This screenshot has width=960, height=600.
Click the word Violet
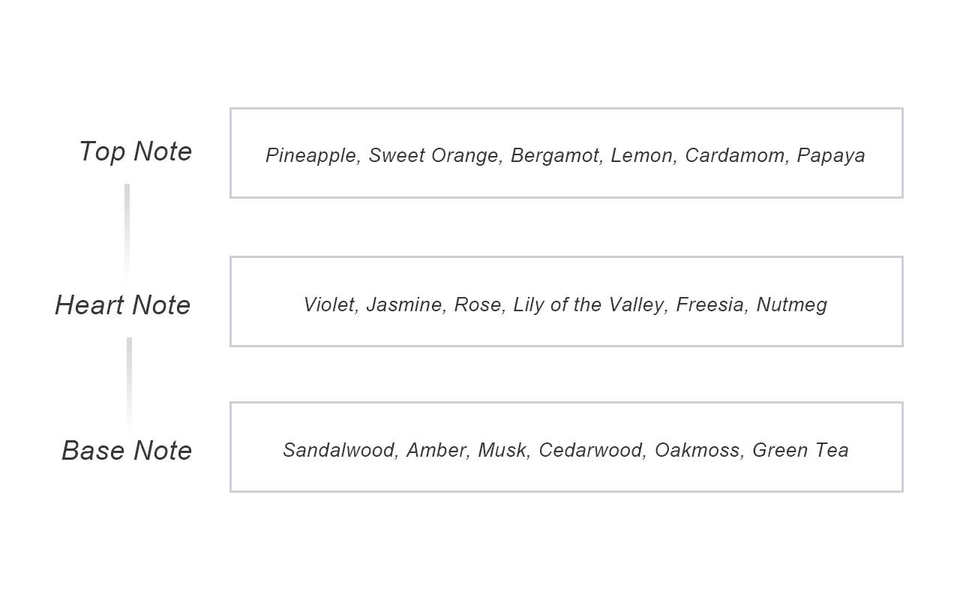pyautogui.click(x=329, y=305)
